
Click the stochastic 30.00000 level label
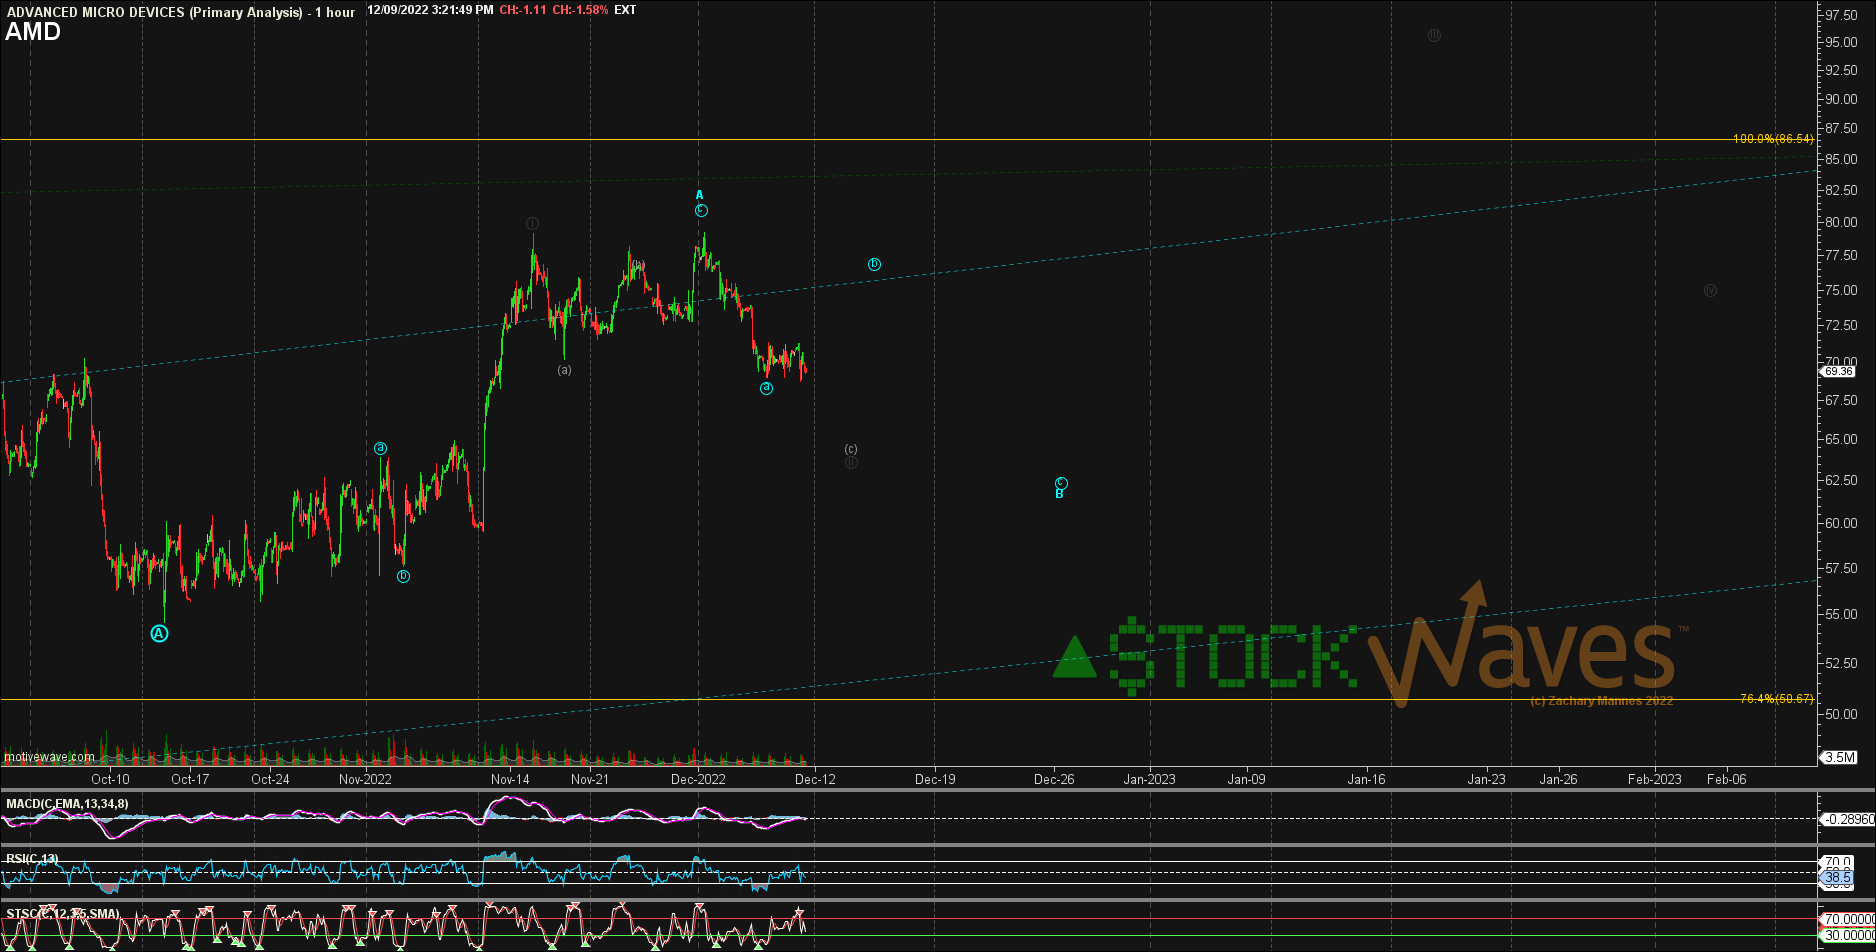[x=1847, y=936]
